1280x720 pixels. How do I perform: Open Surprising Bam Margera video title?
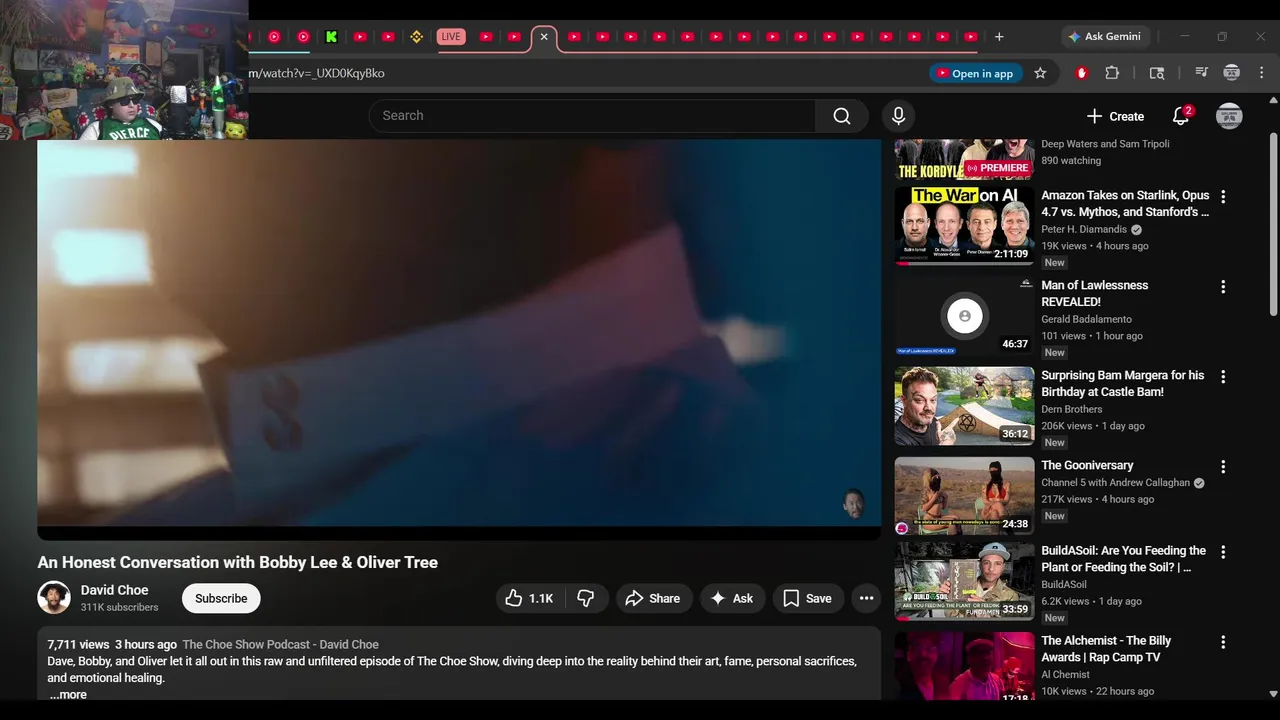[x=1123, y=383]
